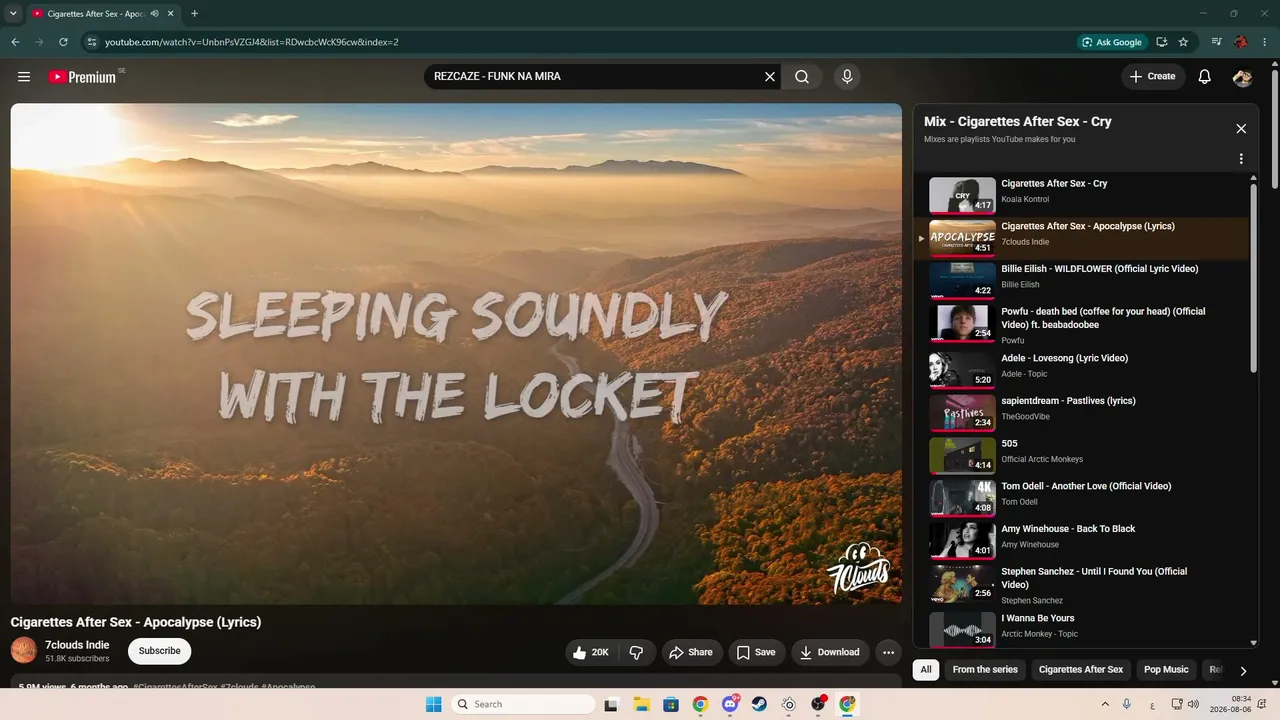Open the account avatar menu
This screenshot has width=1280, height=720.
pos(1243,77)
